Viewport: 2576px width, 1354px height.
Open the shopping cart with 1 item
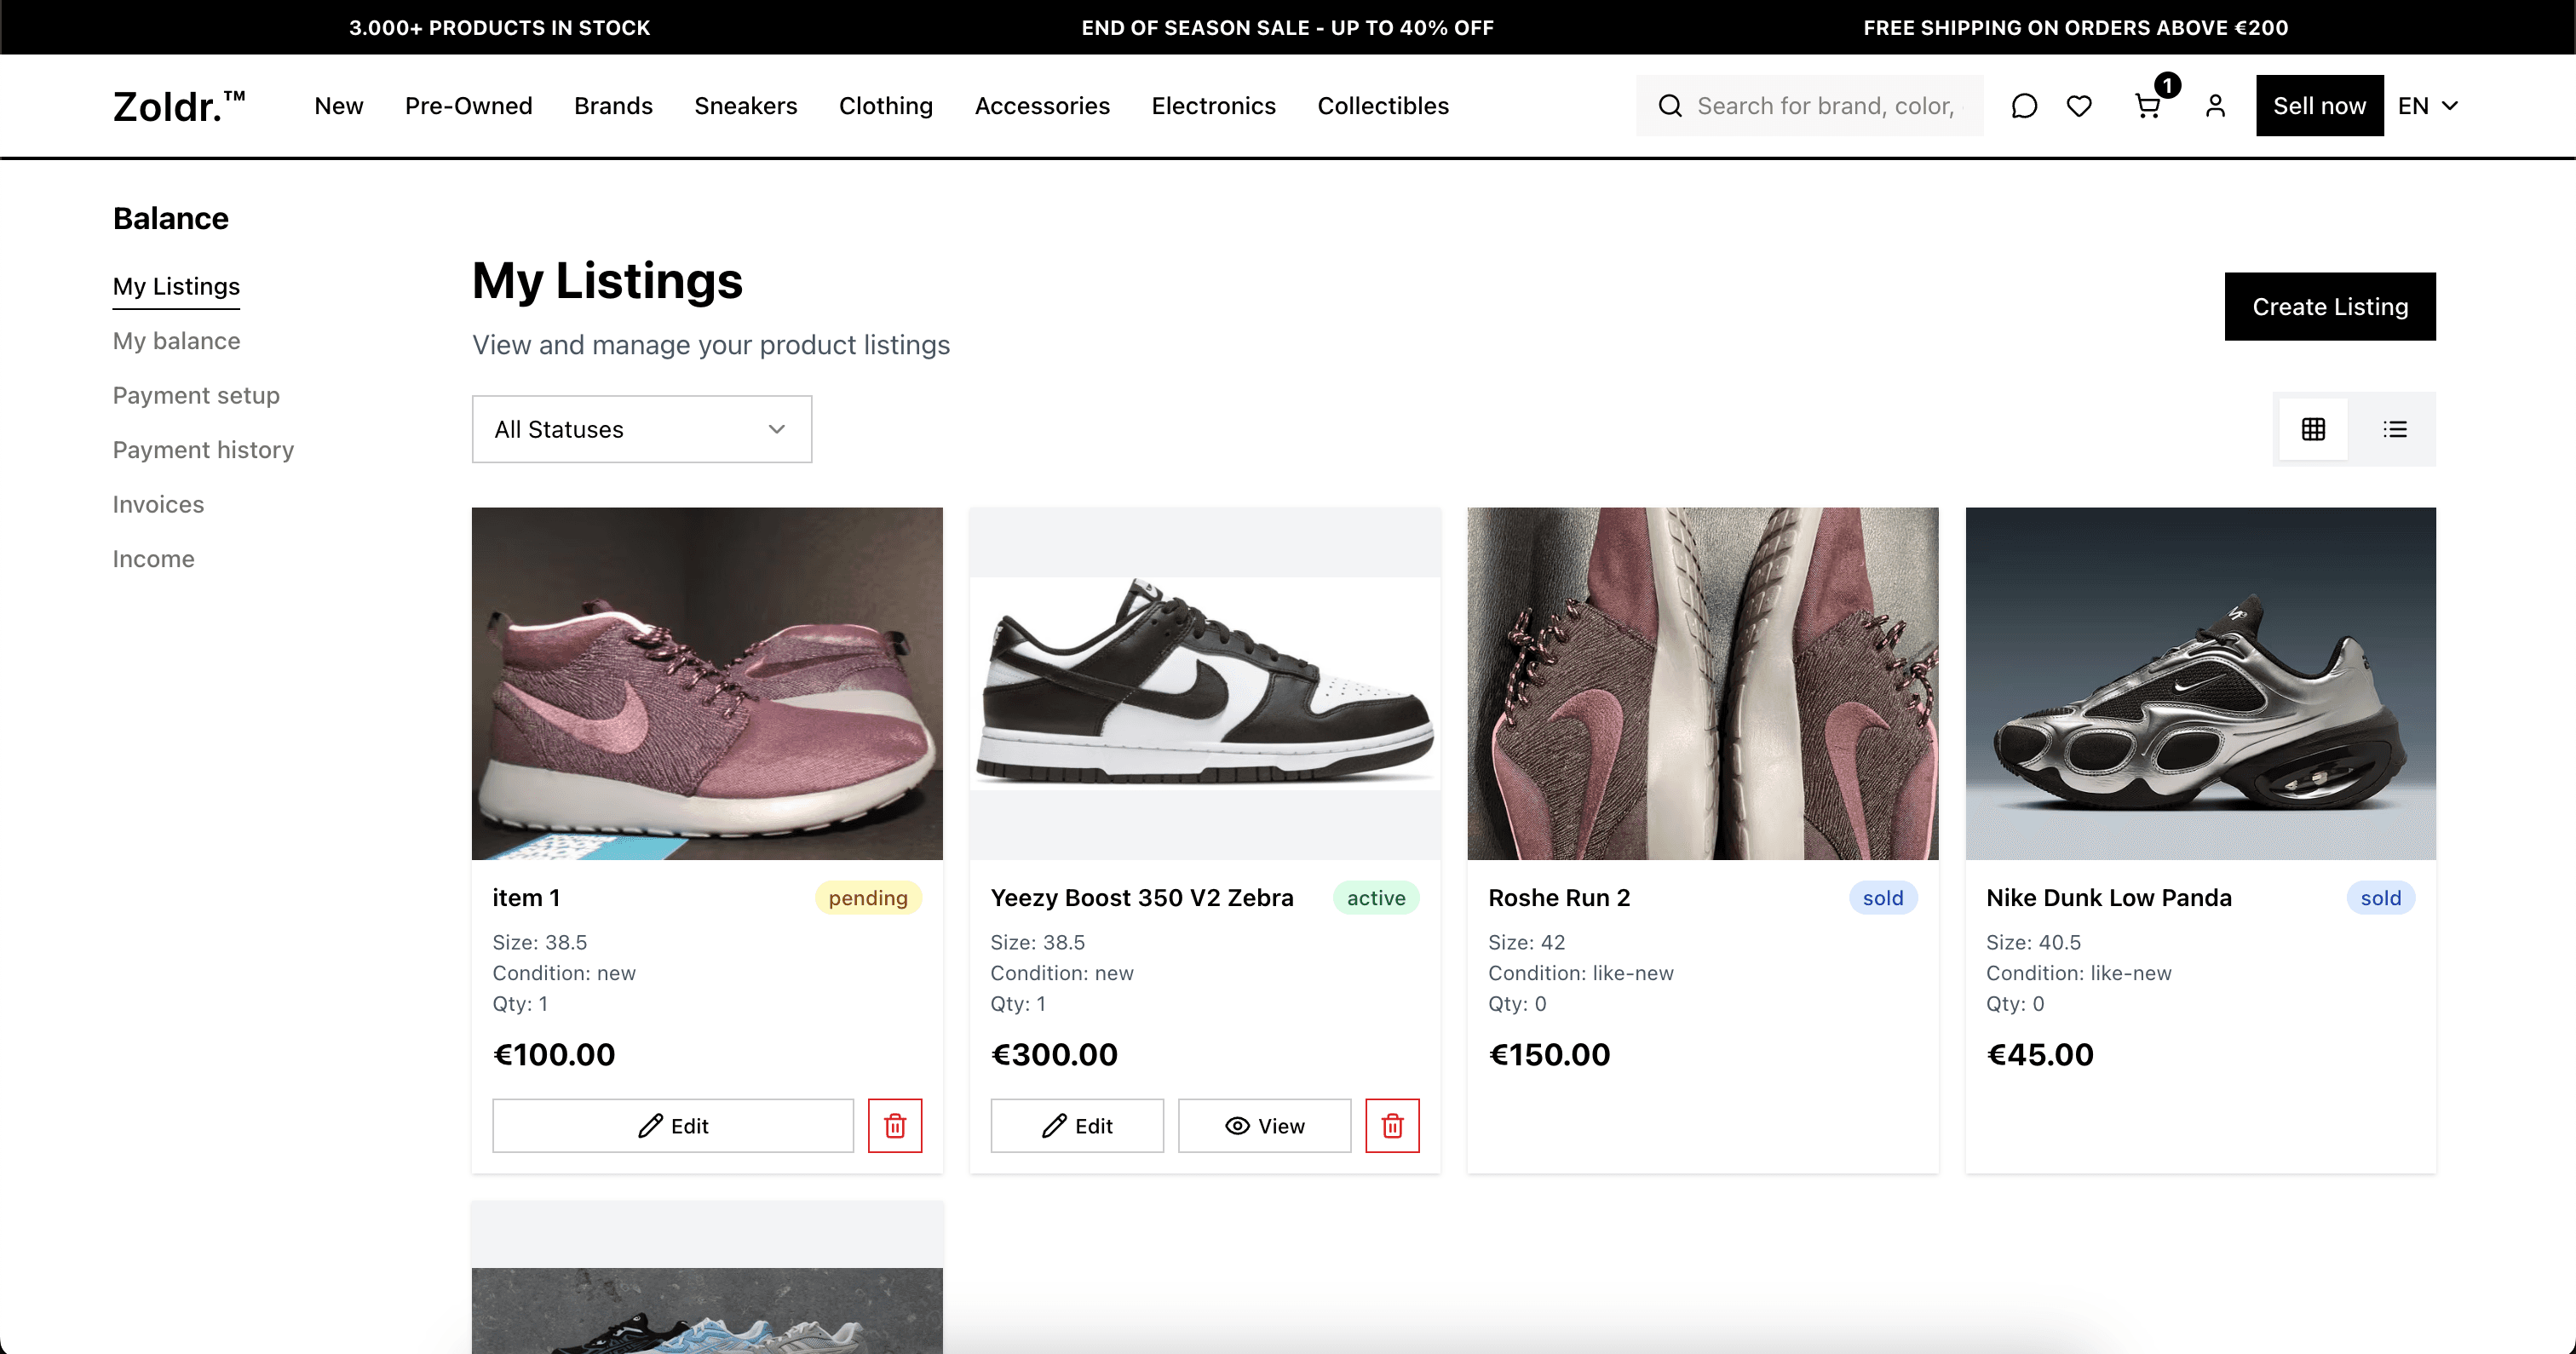(2148, 106)
